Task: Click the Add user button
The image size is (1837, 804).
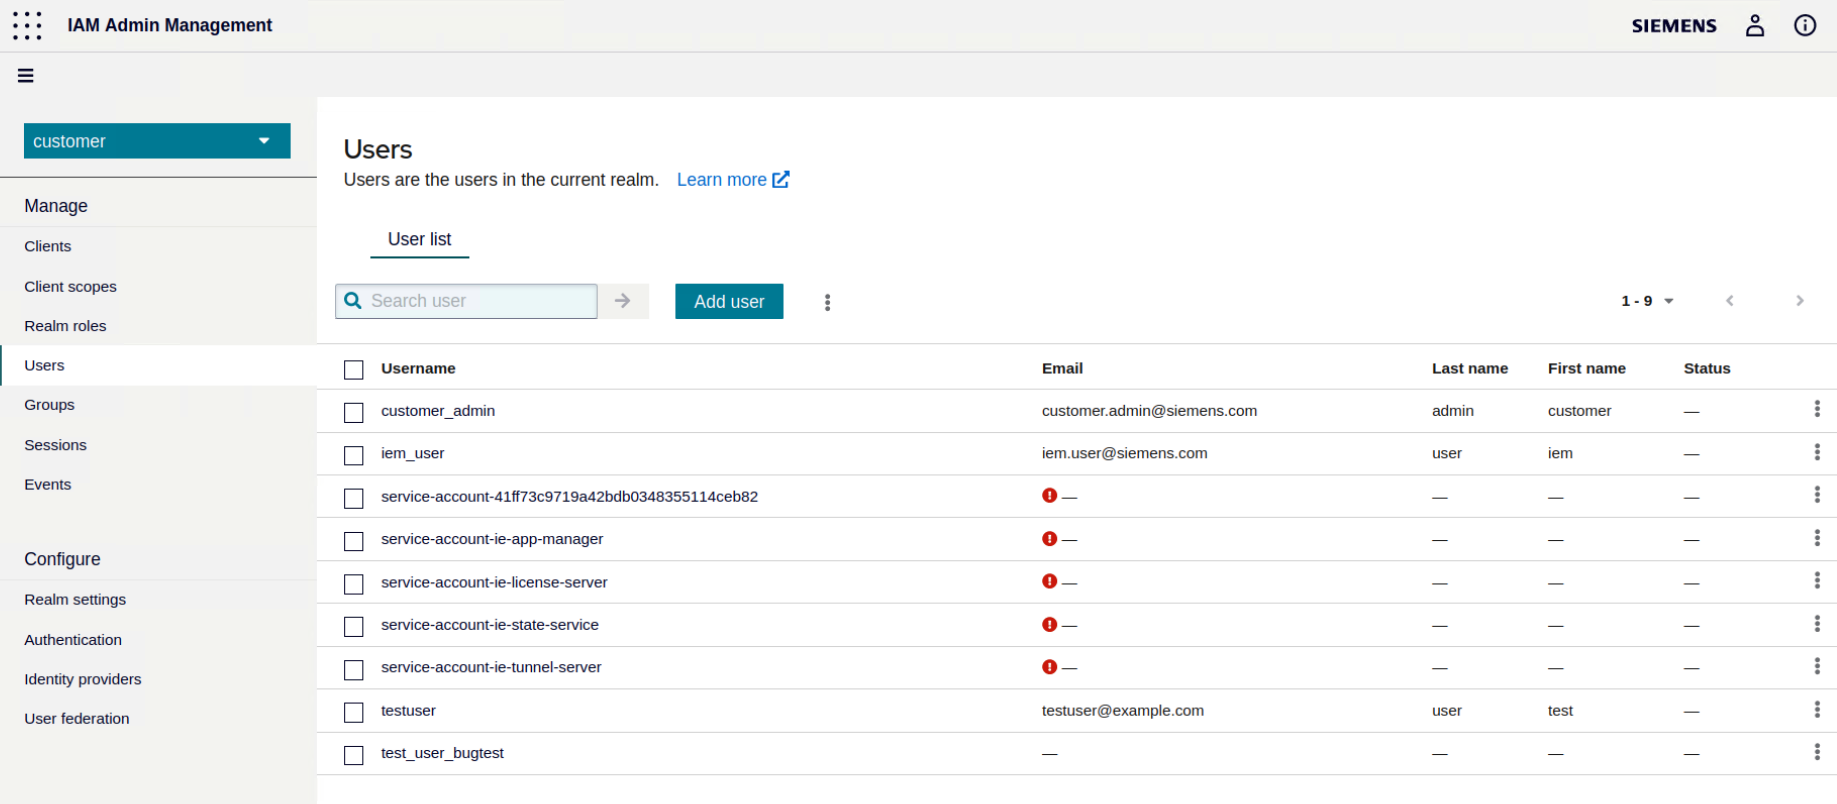Action: point(729,301)
